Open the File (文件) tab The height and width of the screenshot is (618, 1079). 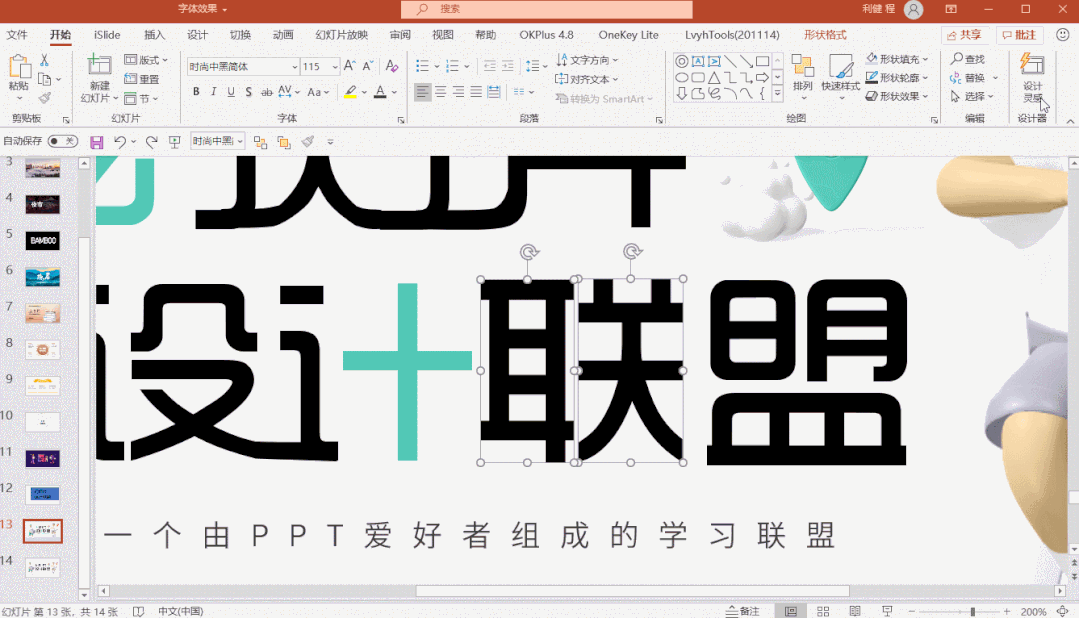pos(17,34)
